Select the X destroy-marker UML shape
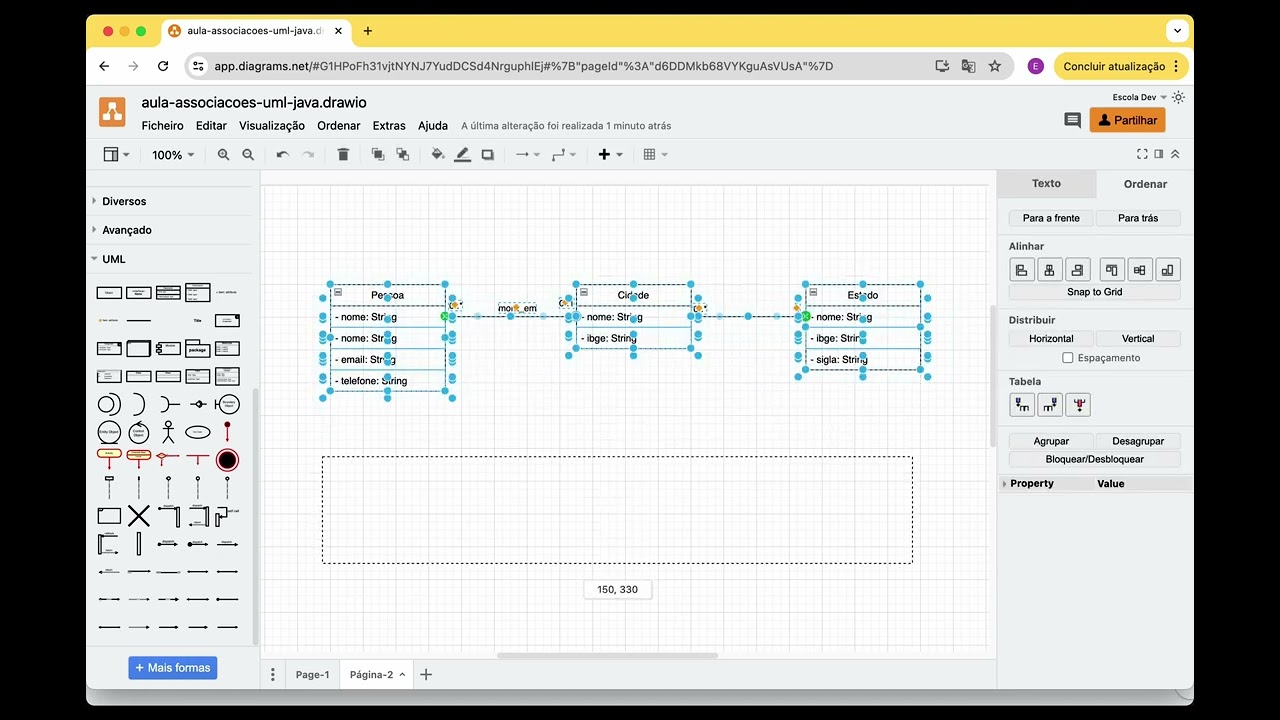The width and height of the screenshot is (1280, 720). coord(139,516)
